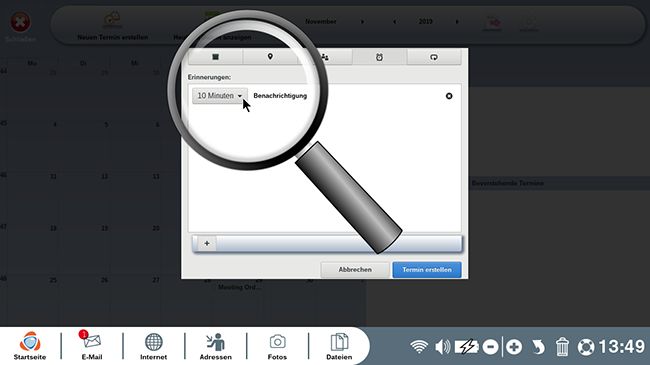Viewport: 650px width, 365px height.
Task: Add a new reminder with plus button
Action: pyautogui.click(x=207, y=243)
